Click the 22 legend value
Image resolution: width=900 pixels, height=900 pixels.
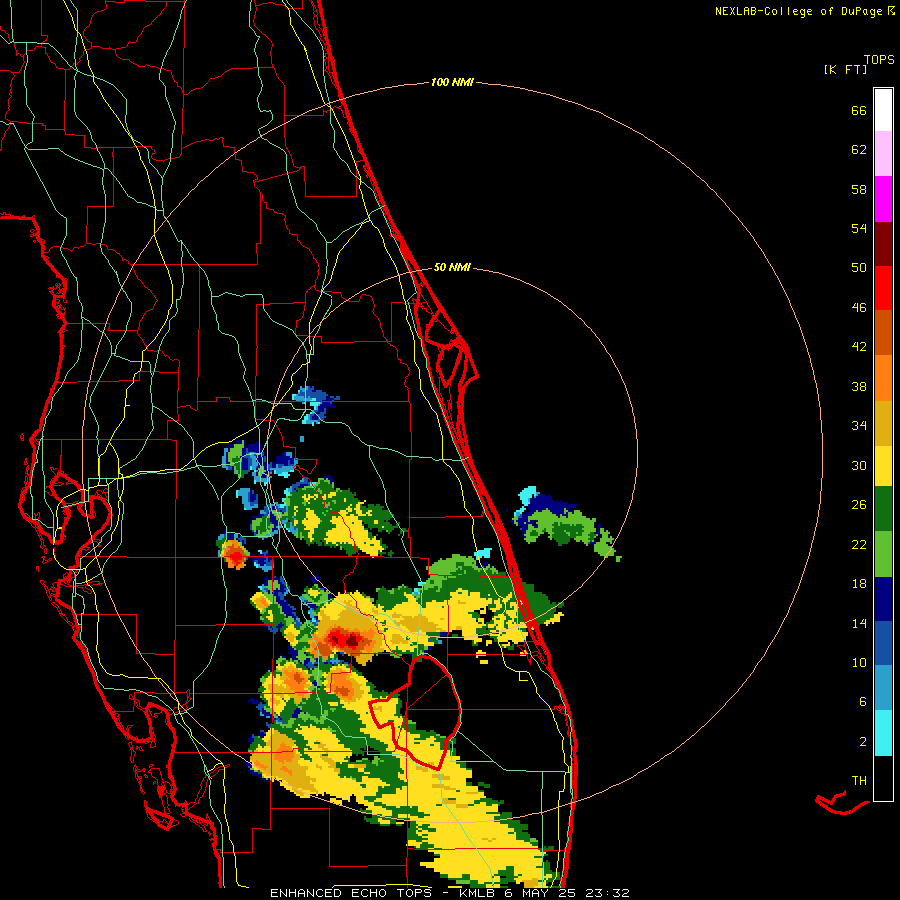click(x=859, y=544)
